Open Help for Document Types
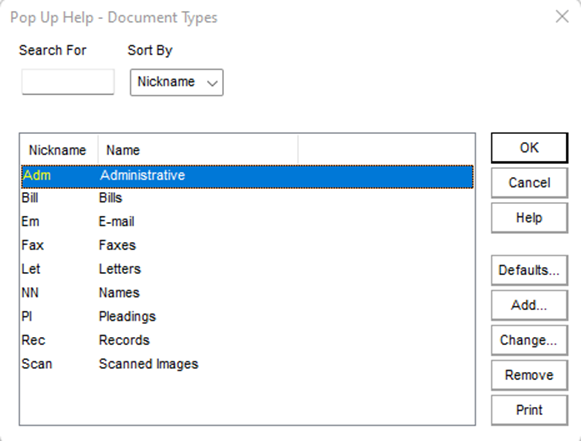 click(529, 218)
